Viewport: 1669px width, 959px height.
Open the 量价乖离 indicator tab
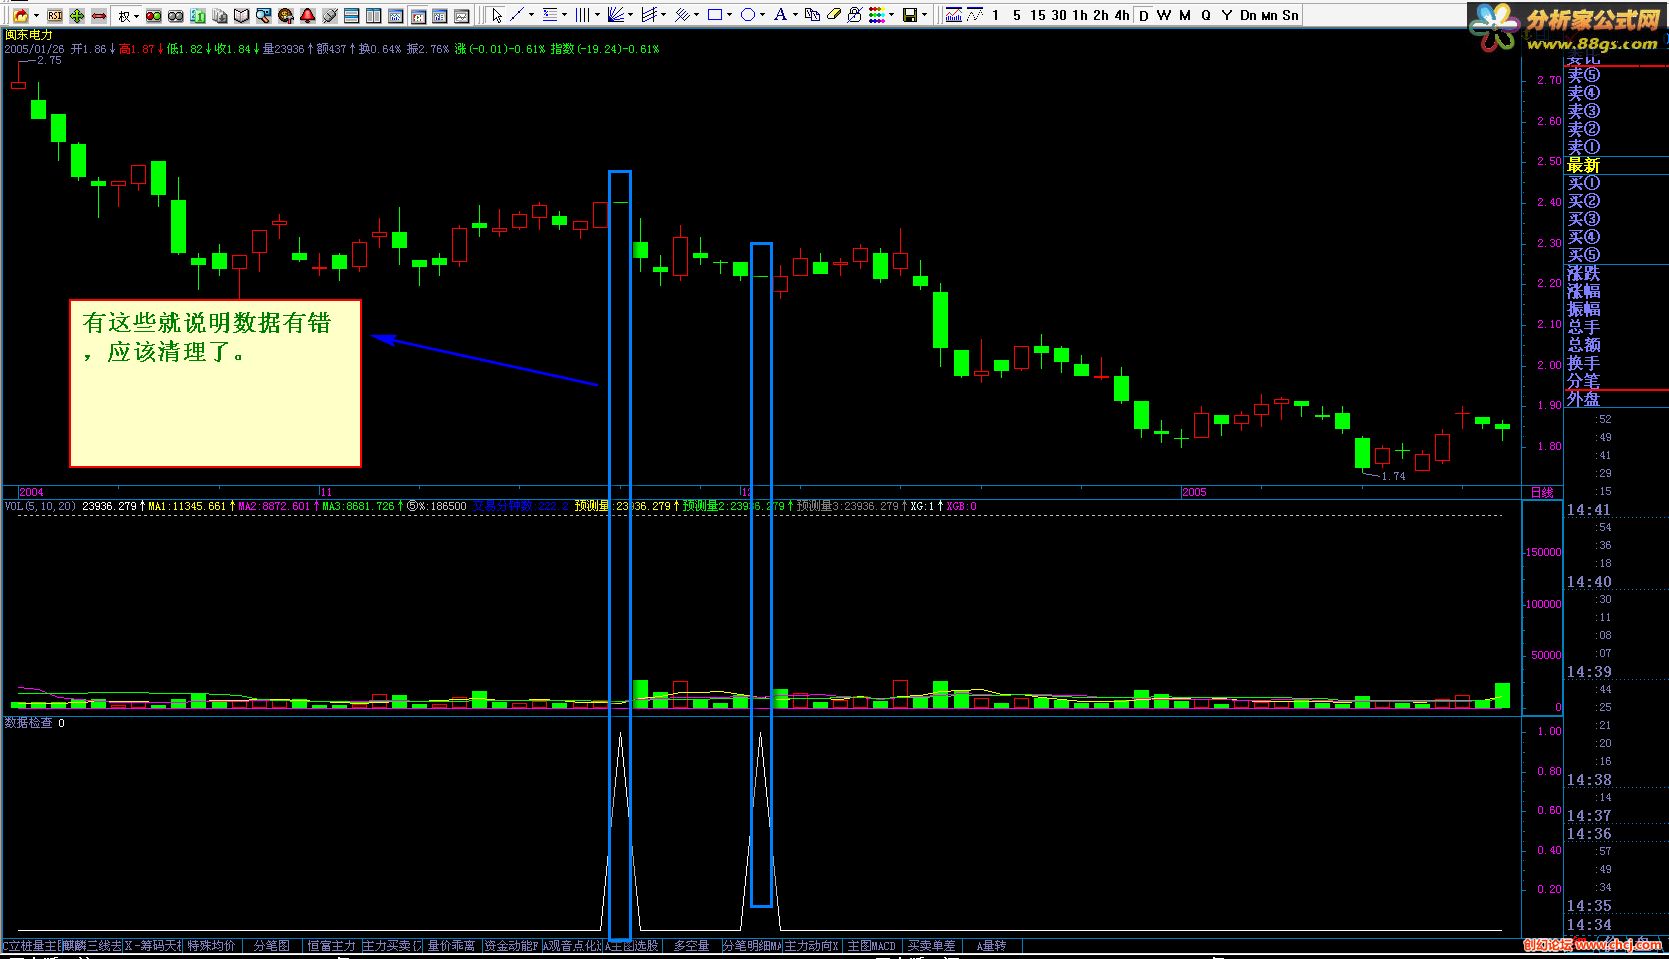pyautogui.click(x=451, y=945)
